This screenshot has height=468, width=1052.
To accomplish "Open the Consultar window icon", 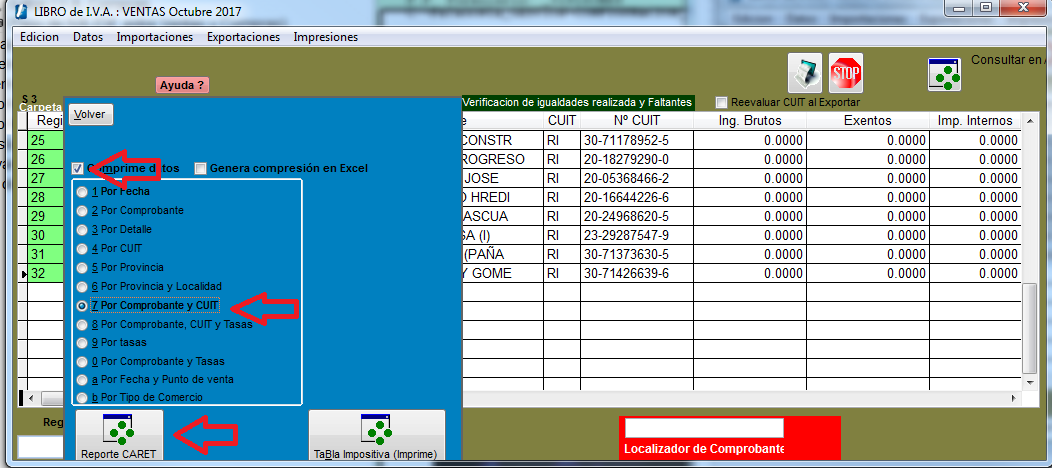I will [945, 74].
